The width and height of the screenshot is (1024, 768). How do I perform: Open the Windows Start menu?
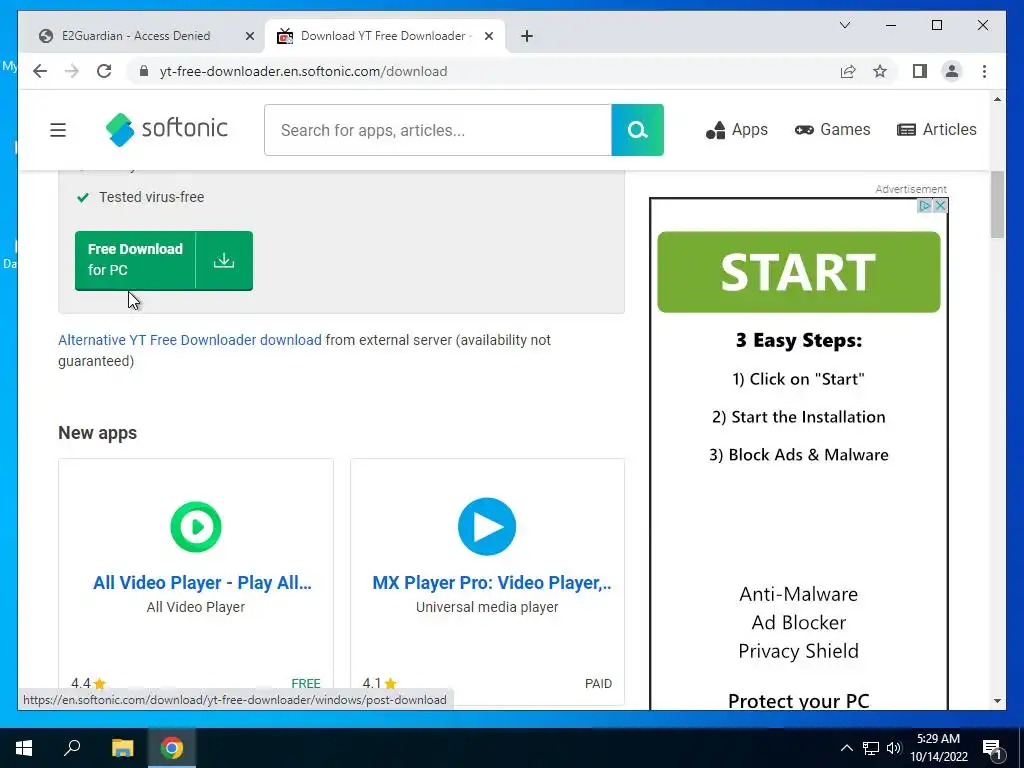tap(24, 748)
